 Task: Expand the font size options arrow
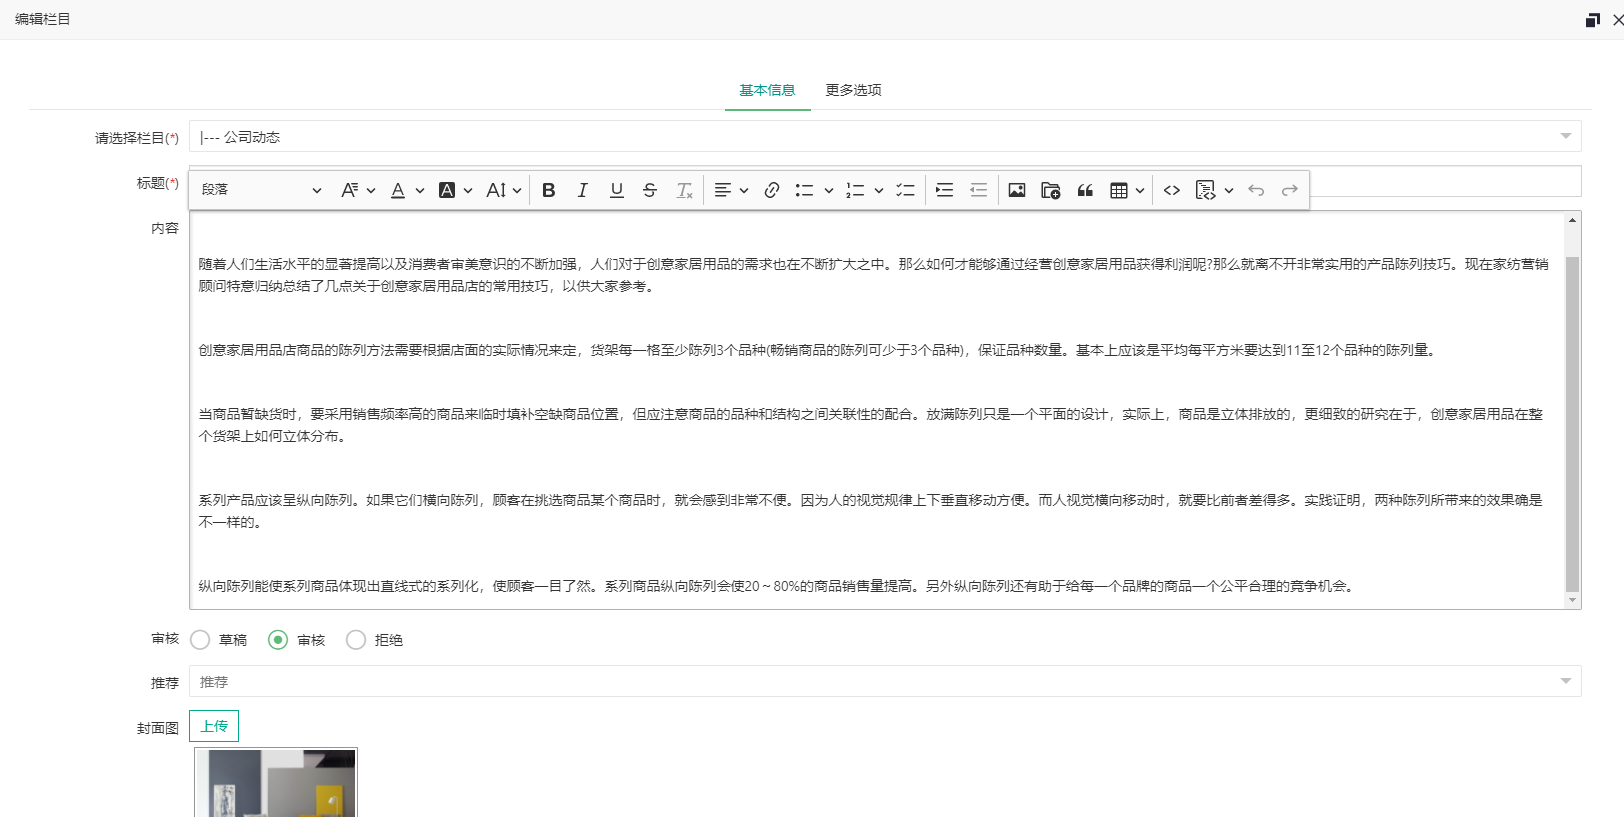click(x=517, y=190)
